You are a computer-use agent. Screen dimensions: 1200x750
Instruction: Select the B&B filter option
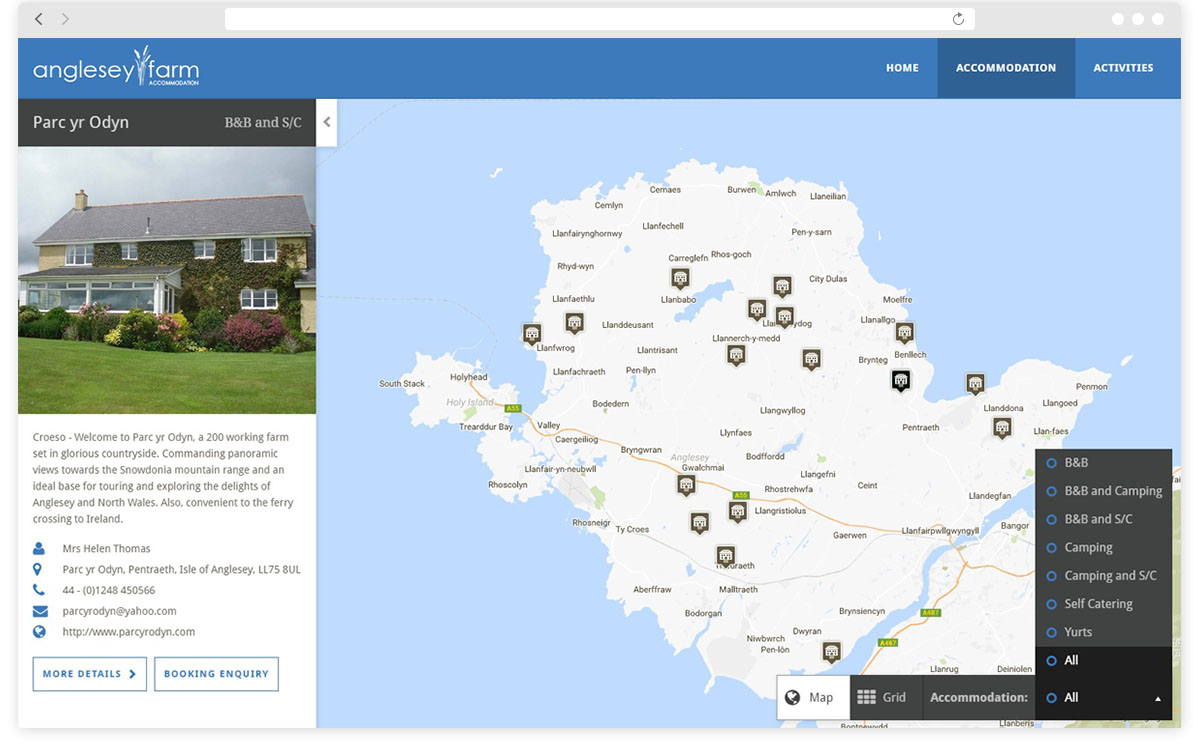pos(1076,463)
